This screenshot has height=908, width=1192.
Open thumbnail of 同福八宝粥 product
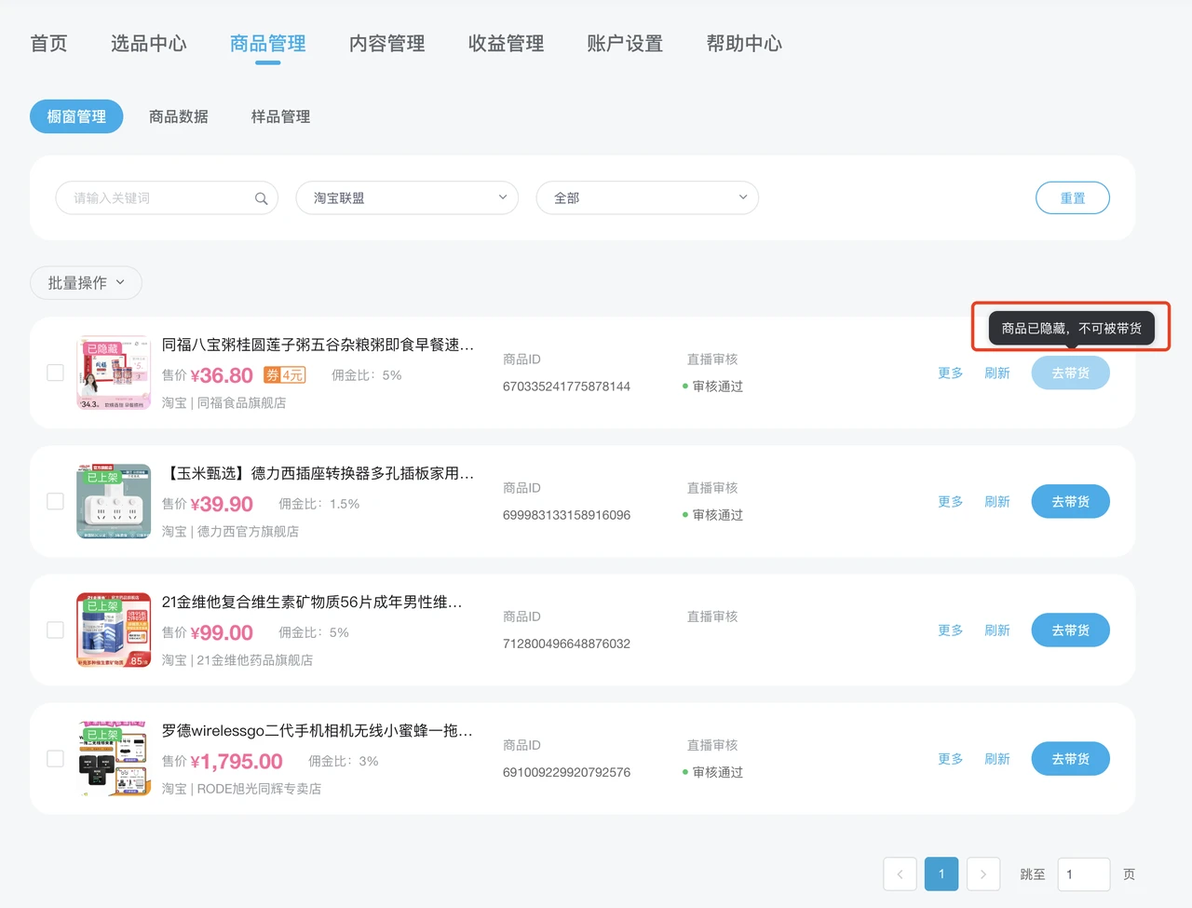point(113,373)
